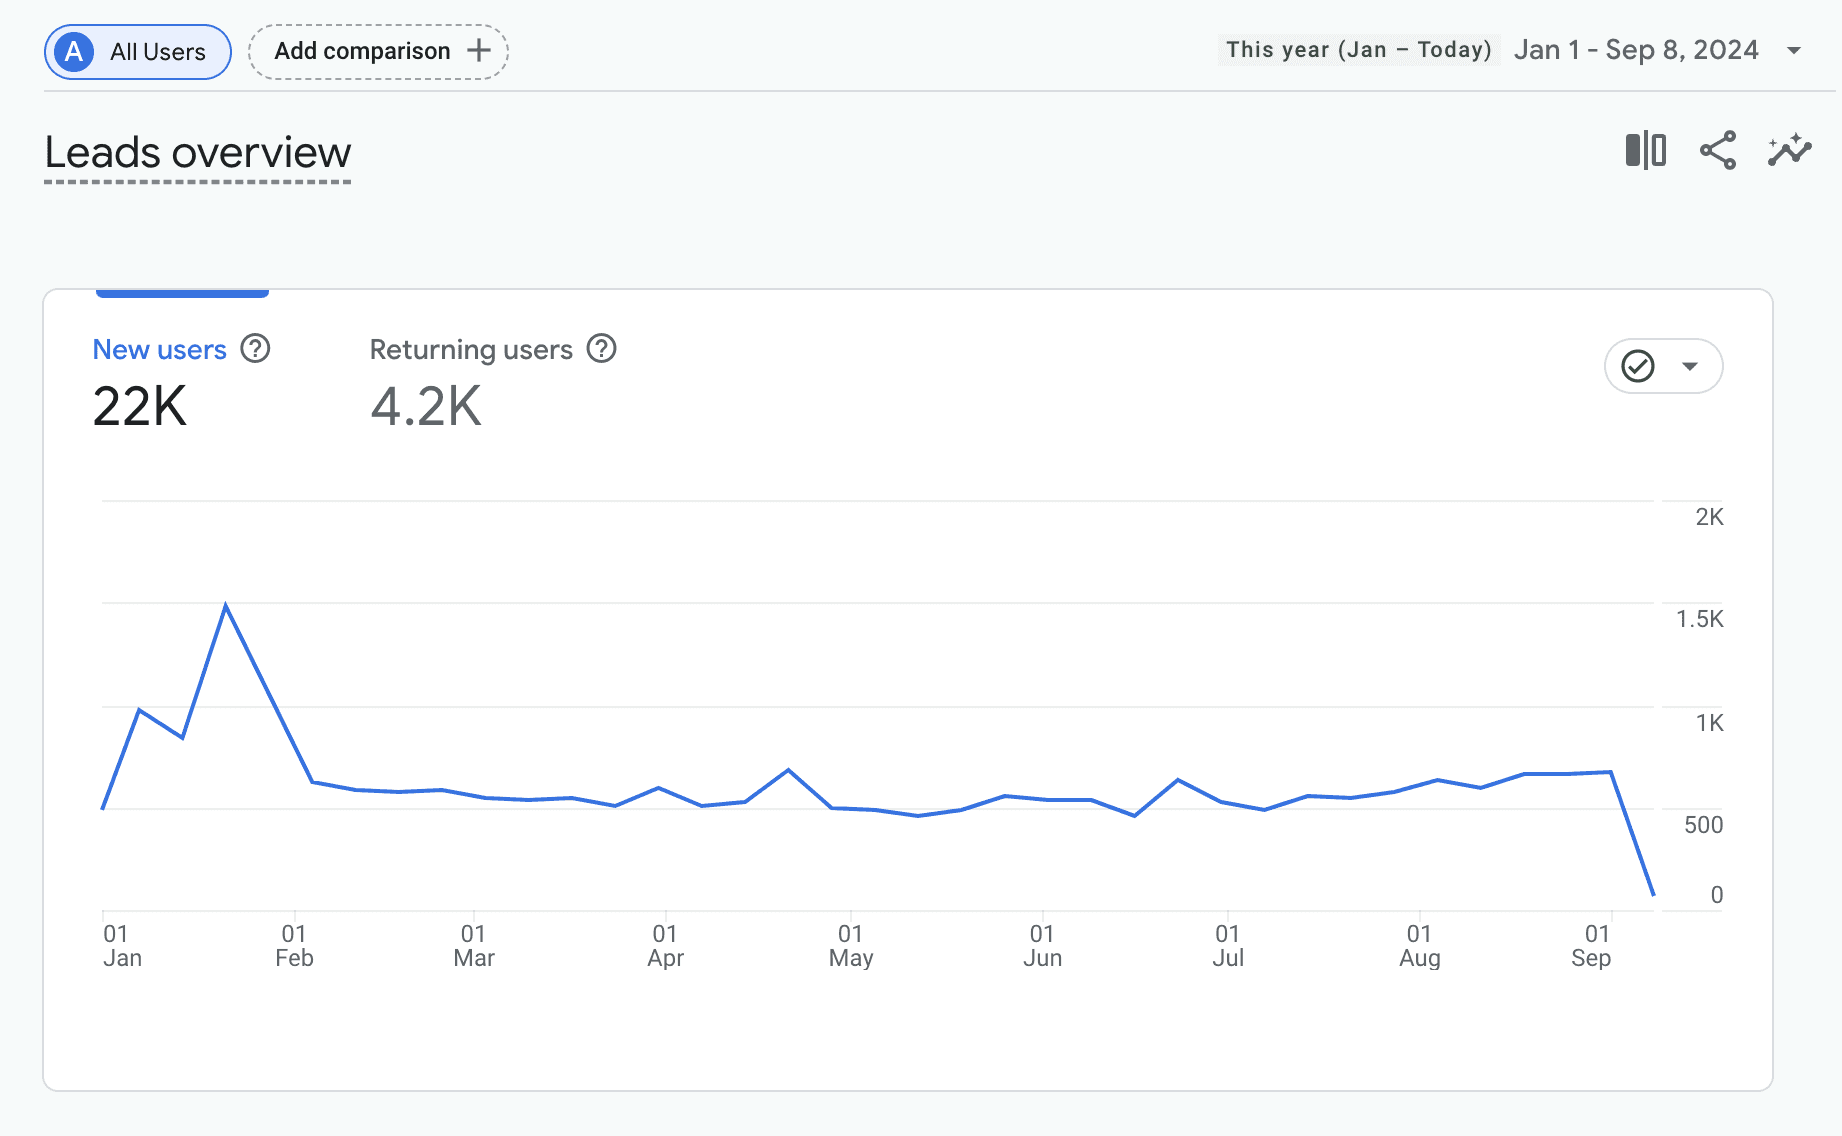The height and width of the screenshot is (1136, 1842).
Task: Click the plus icon in Add comparison
Action: click(479, 51)
